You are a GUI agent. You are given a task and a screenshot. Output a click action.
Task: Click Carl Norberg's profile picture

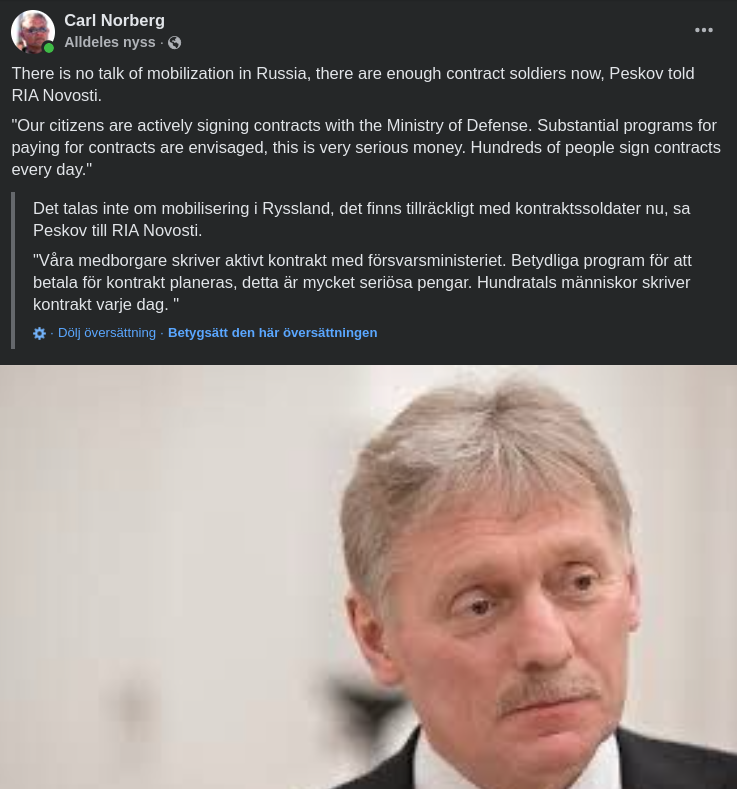(33, 31)
